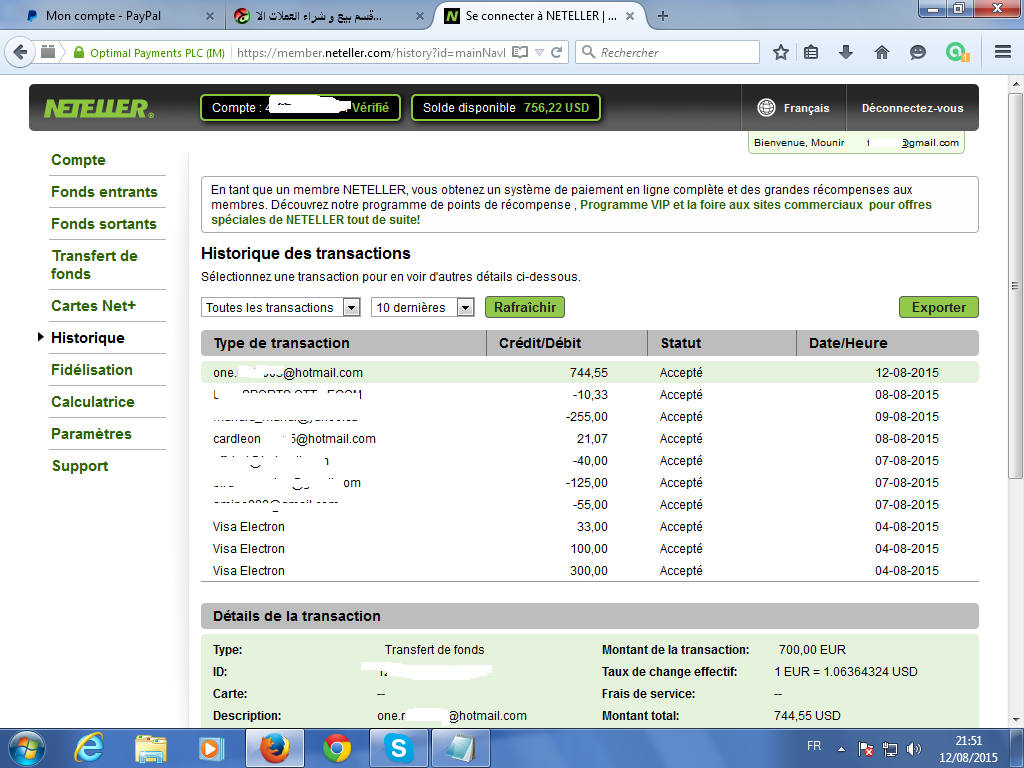The height and width of the screenshot is (768, 1024).
Task: Click the volume speaker tray icon
Action: tap(914, 749)
